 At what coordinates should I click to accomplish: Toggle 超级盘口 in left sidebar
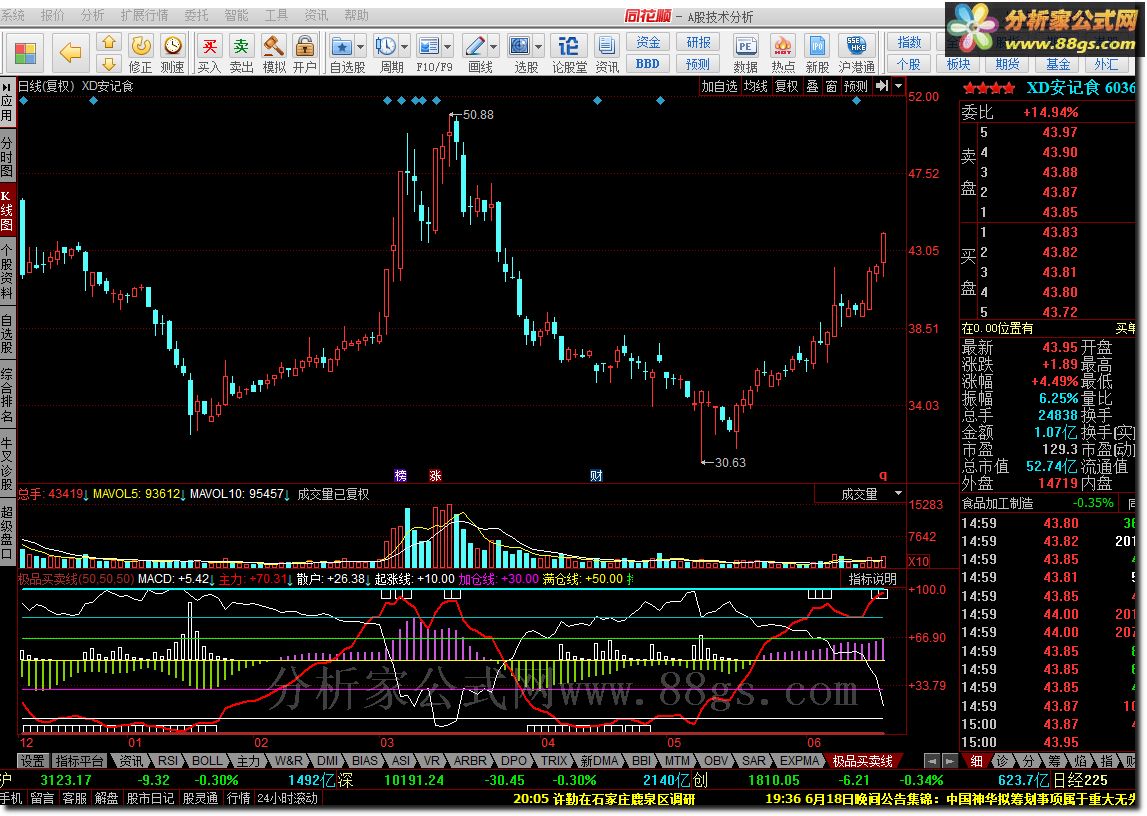7,532
